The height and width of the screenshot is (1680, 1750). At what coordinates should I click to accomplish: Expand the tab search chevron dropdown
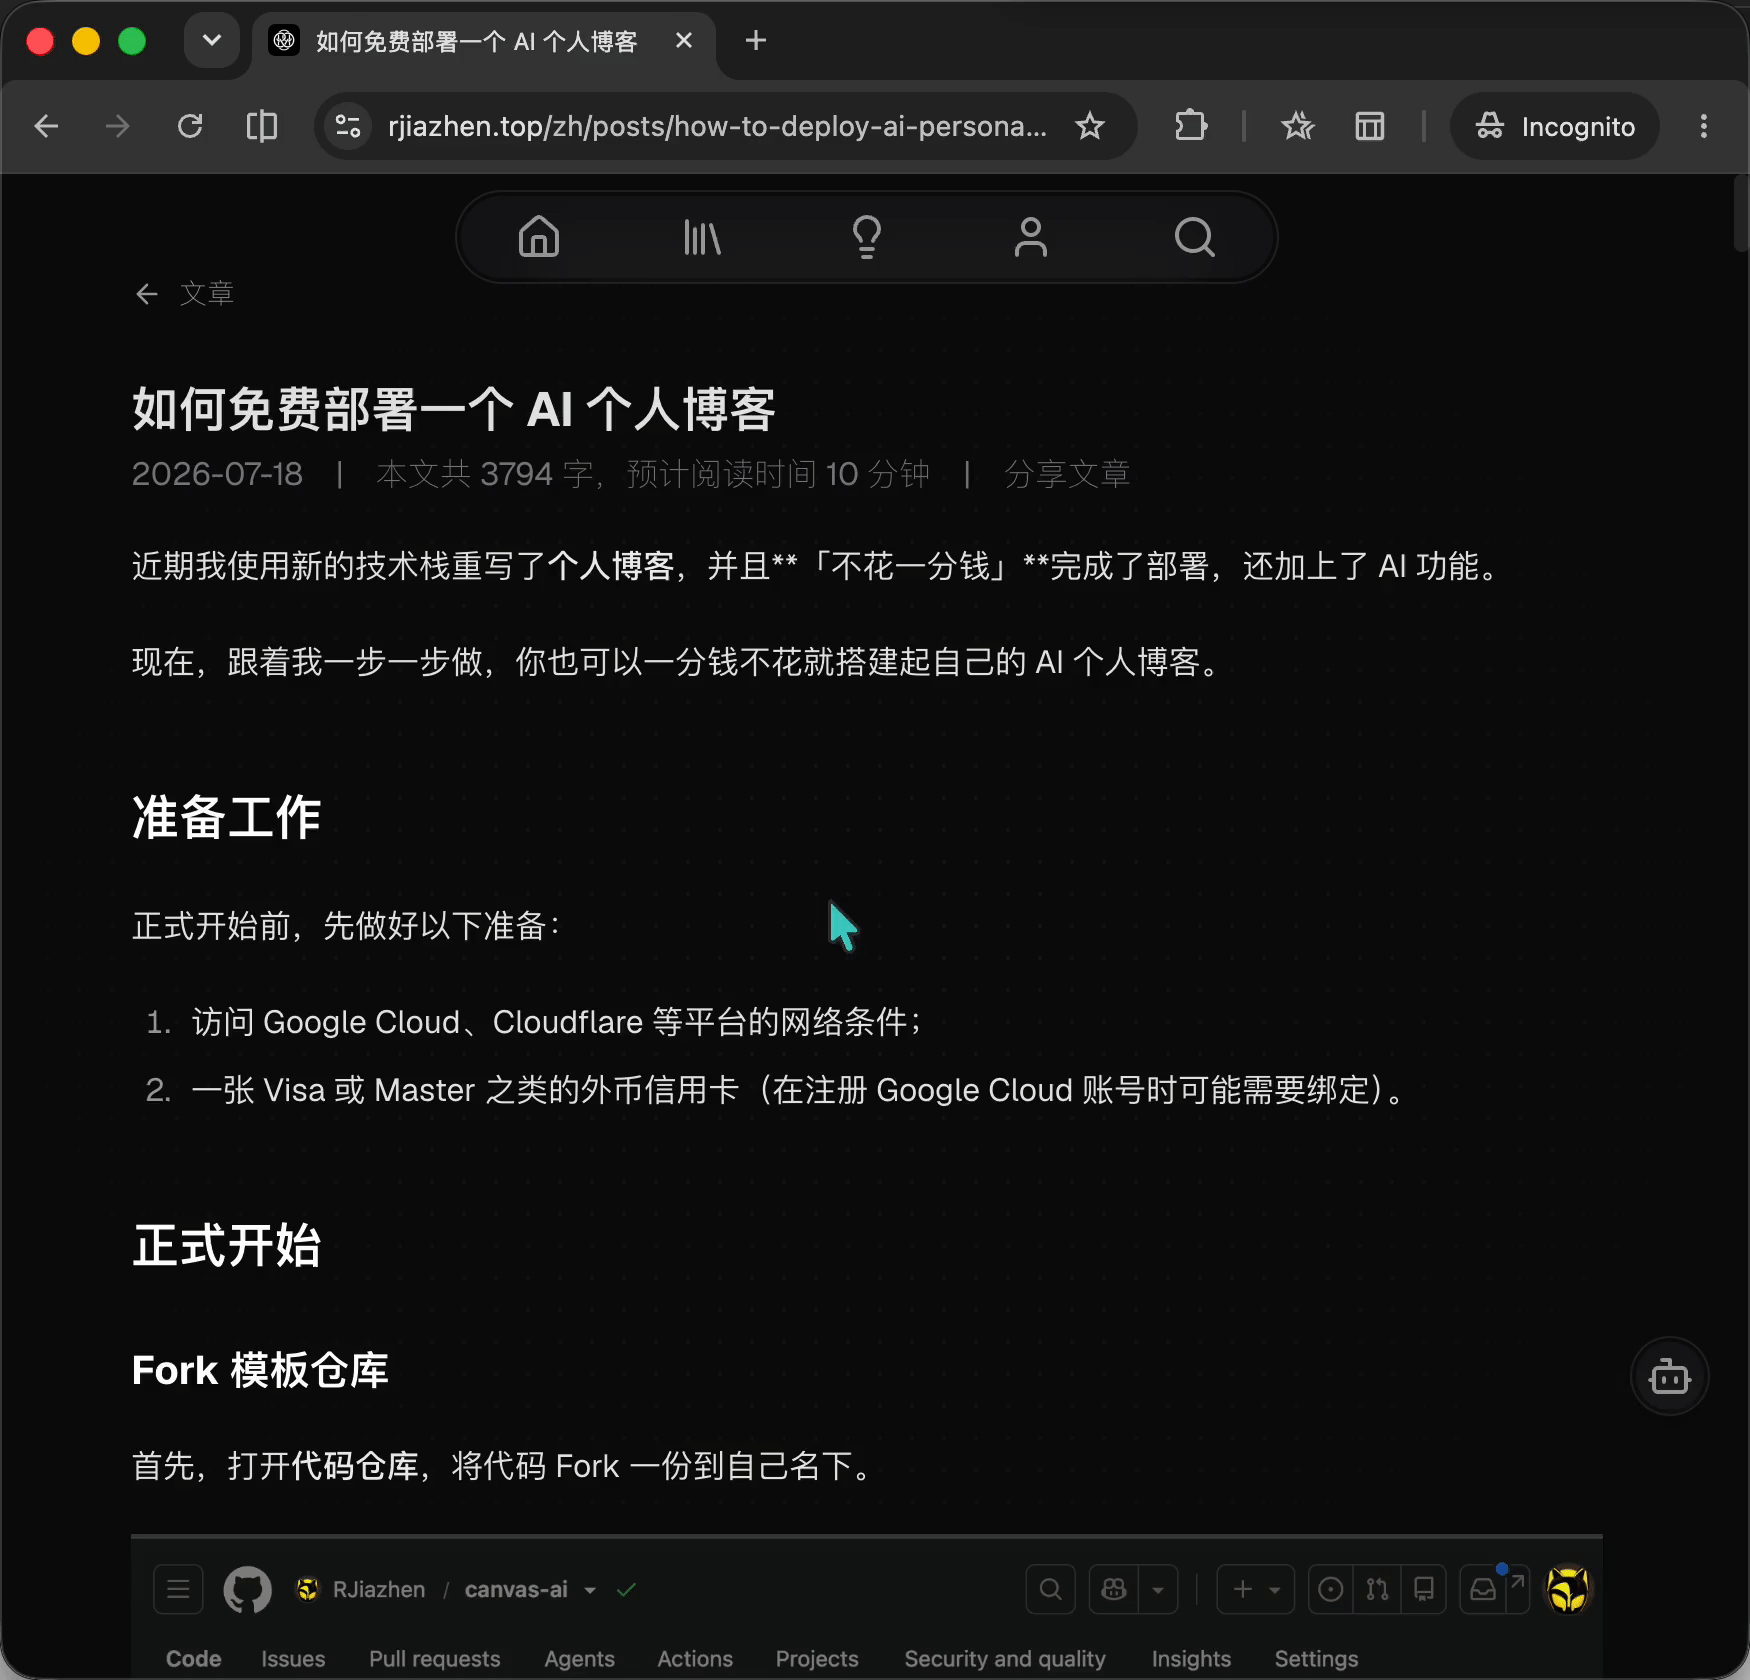tap(212, 41)
